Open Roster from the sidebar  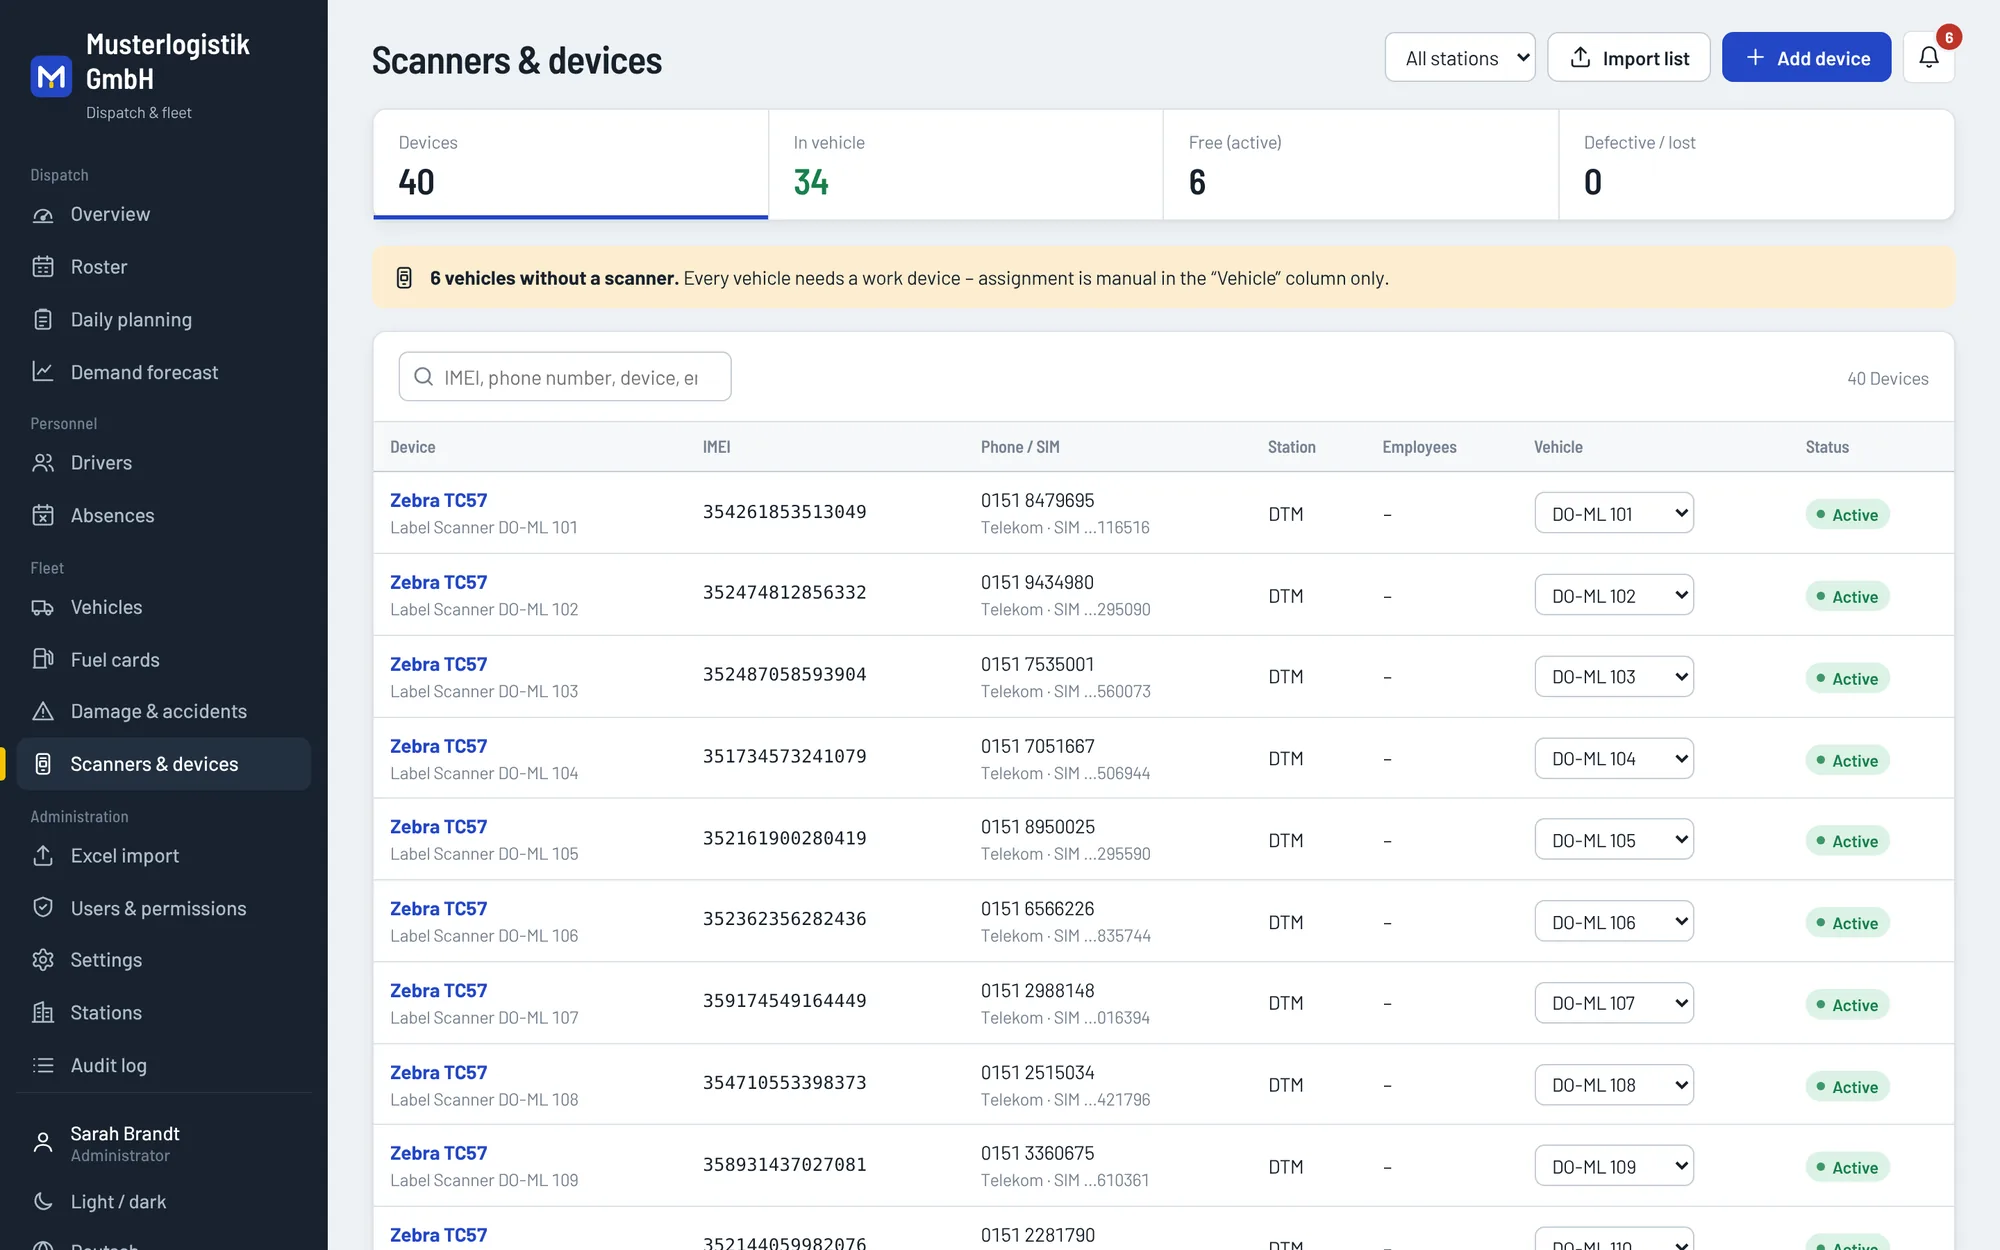point(164,267)
